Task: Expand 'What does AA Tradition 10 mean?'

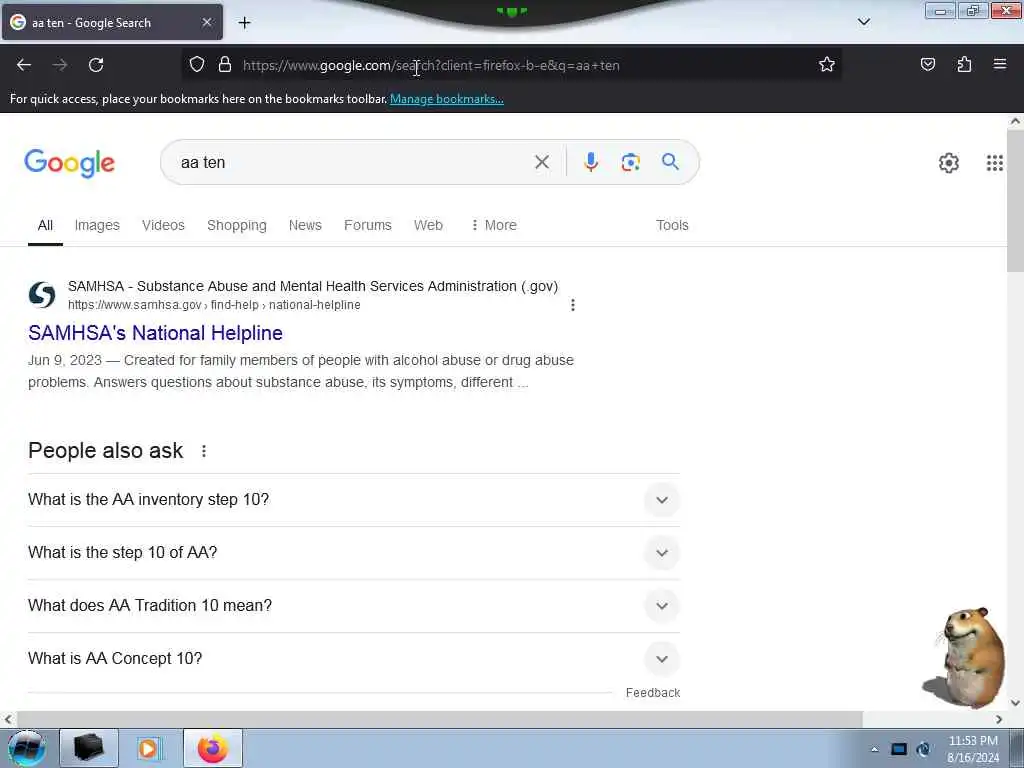Action: (354, 605)
